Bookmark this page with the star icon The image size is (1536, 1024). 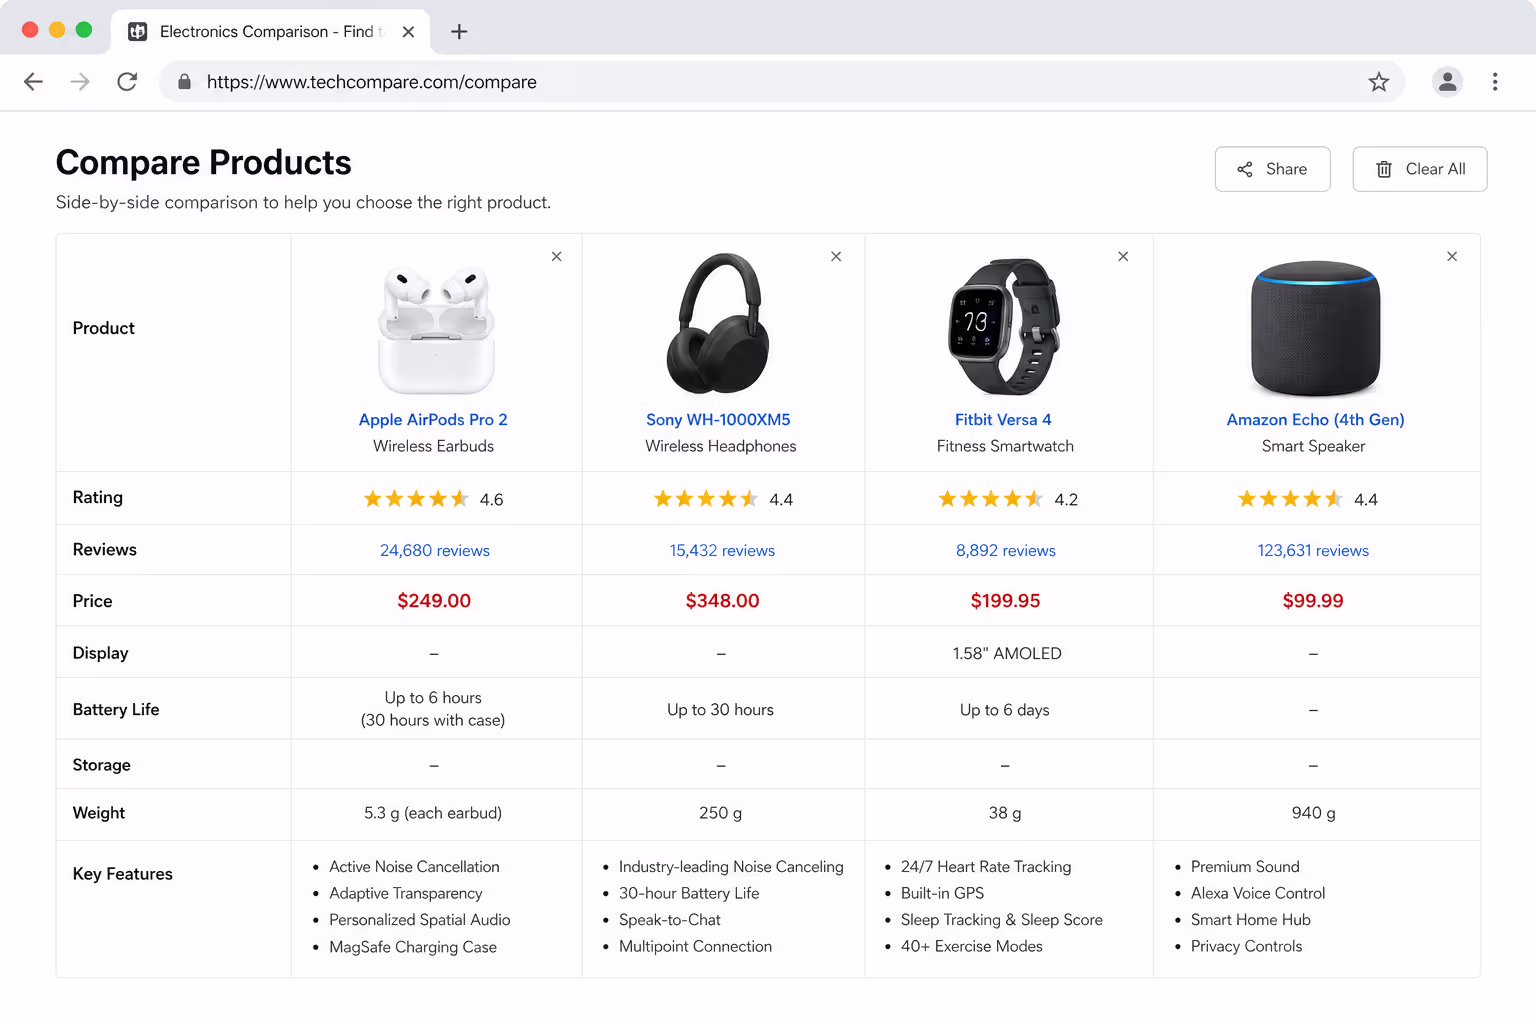click(x=1379, y=82)
